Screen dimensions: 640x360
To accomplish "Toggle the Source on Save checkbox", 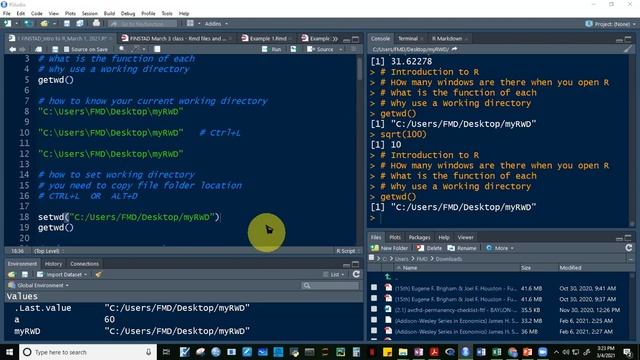I will 67,49.
